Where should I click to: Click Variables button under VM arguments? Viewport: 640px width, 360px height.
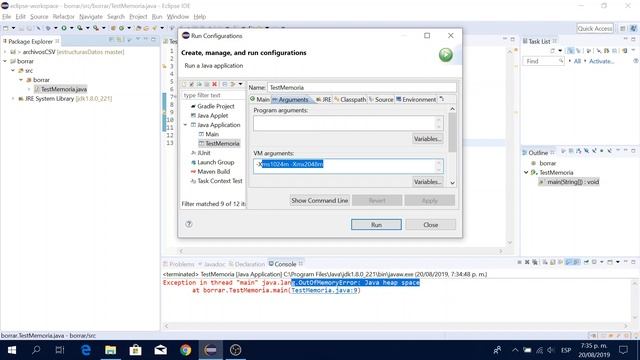(x=427, y=182)
